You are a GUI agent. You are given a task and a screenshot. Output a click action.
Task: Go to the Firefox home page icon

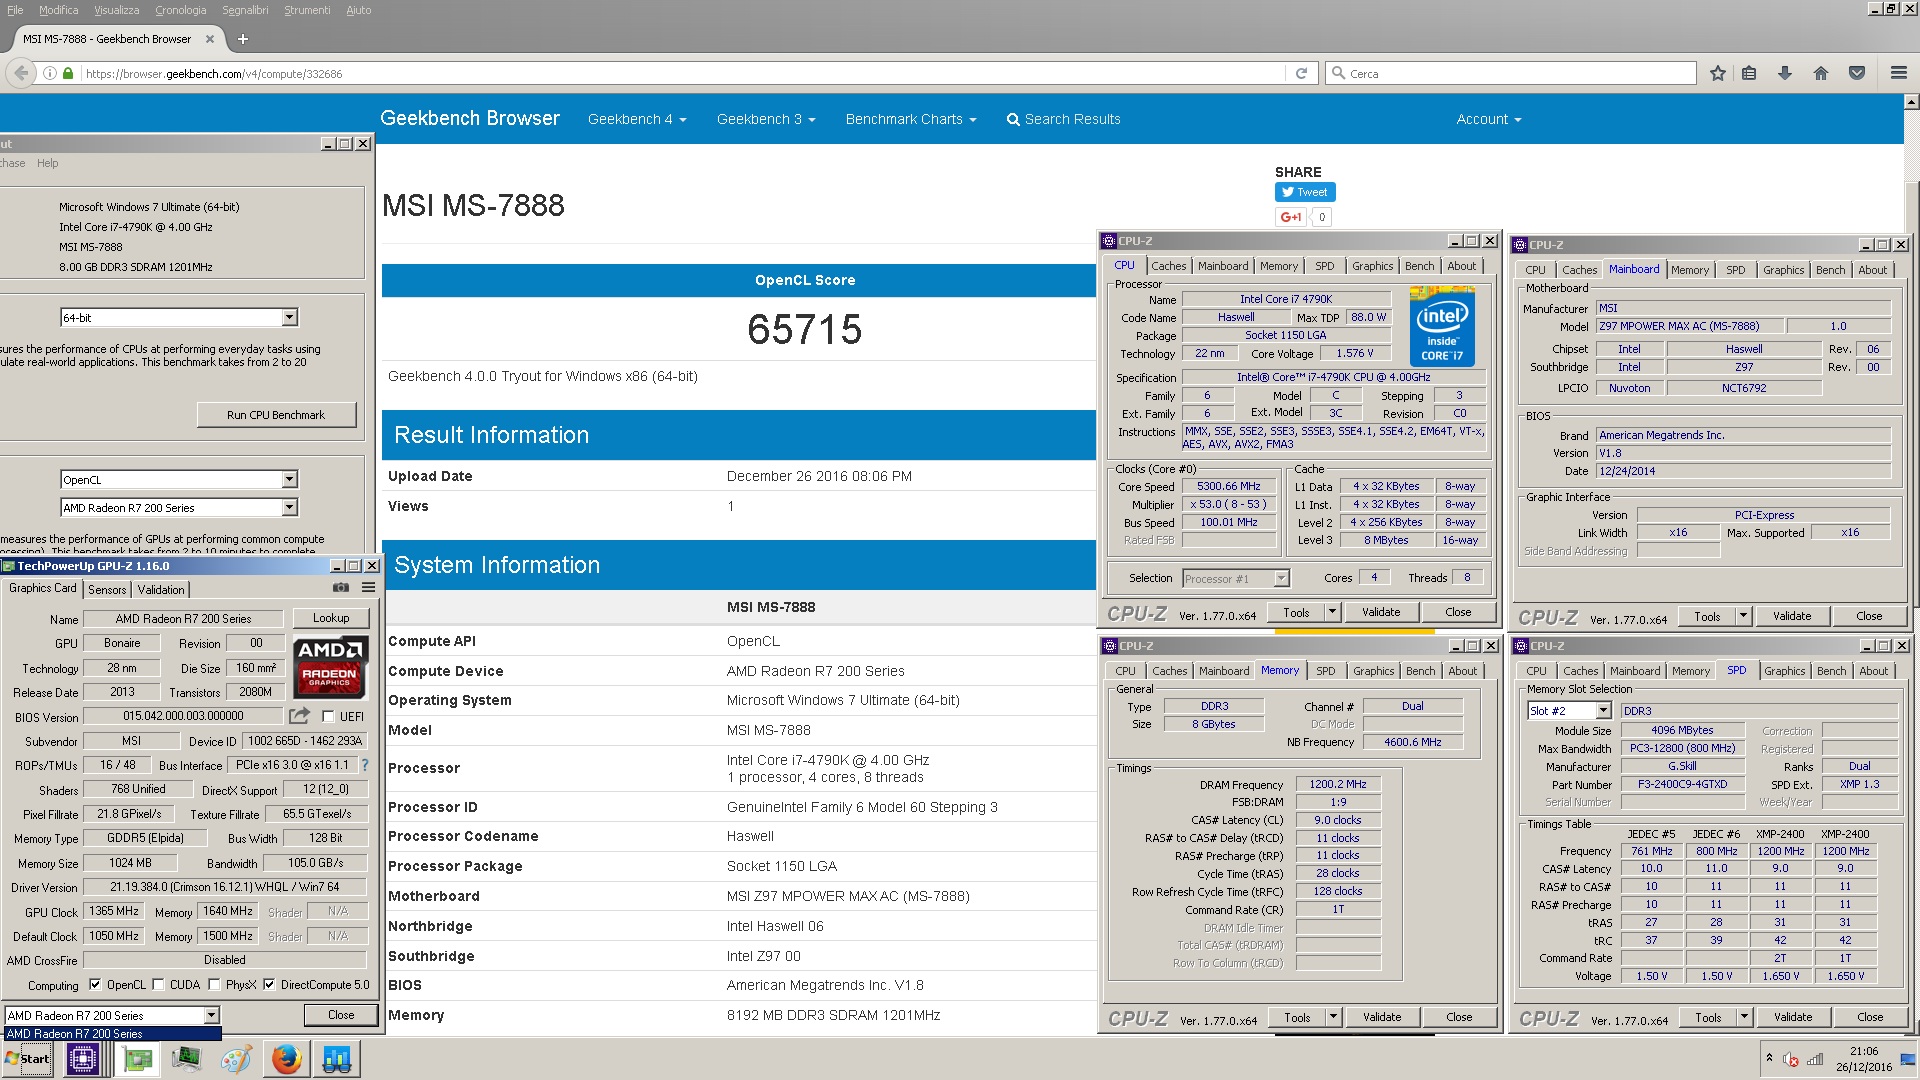point(1821,73)
